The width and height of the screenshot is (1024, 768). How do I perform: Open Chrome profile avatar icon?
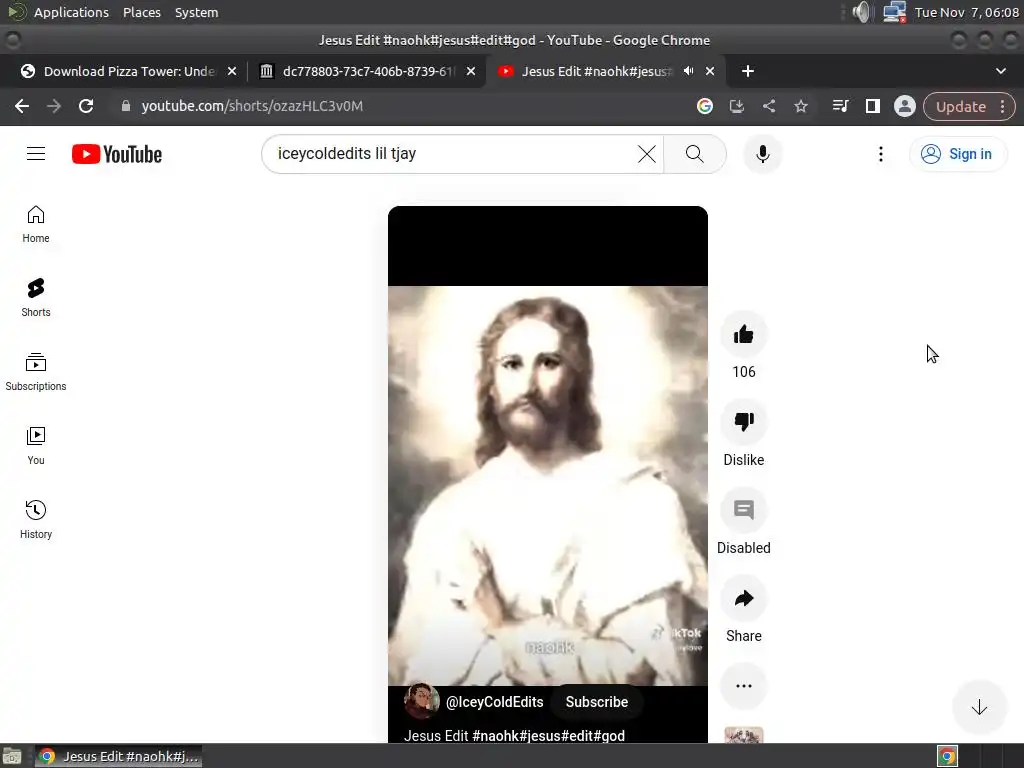coord(904,106)
